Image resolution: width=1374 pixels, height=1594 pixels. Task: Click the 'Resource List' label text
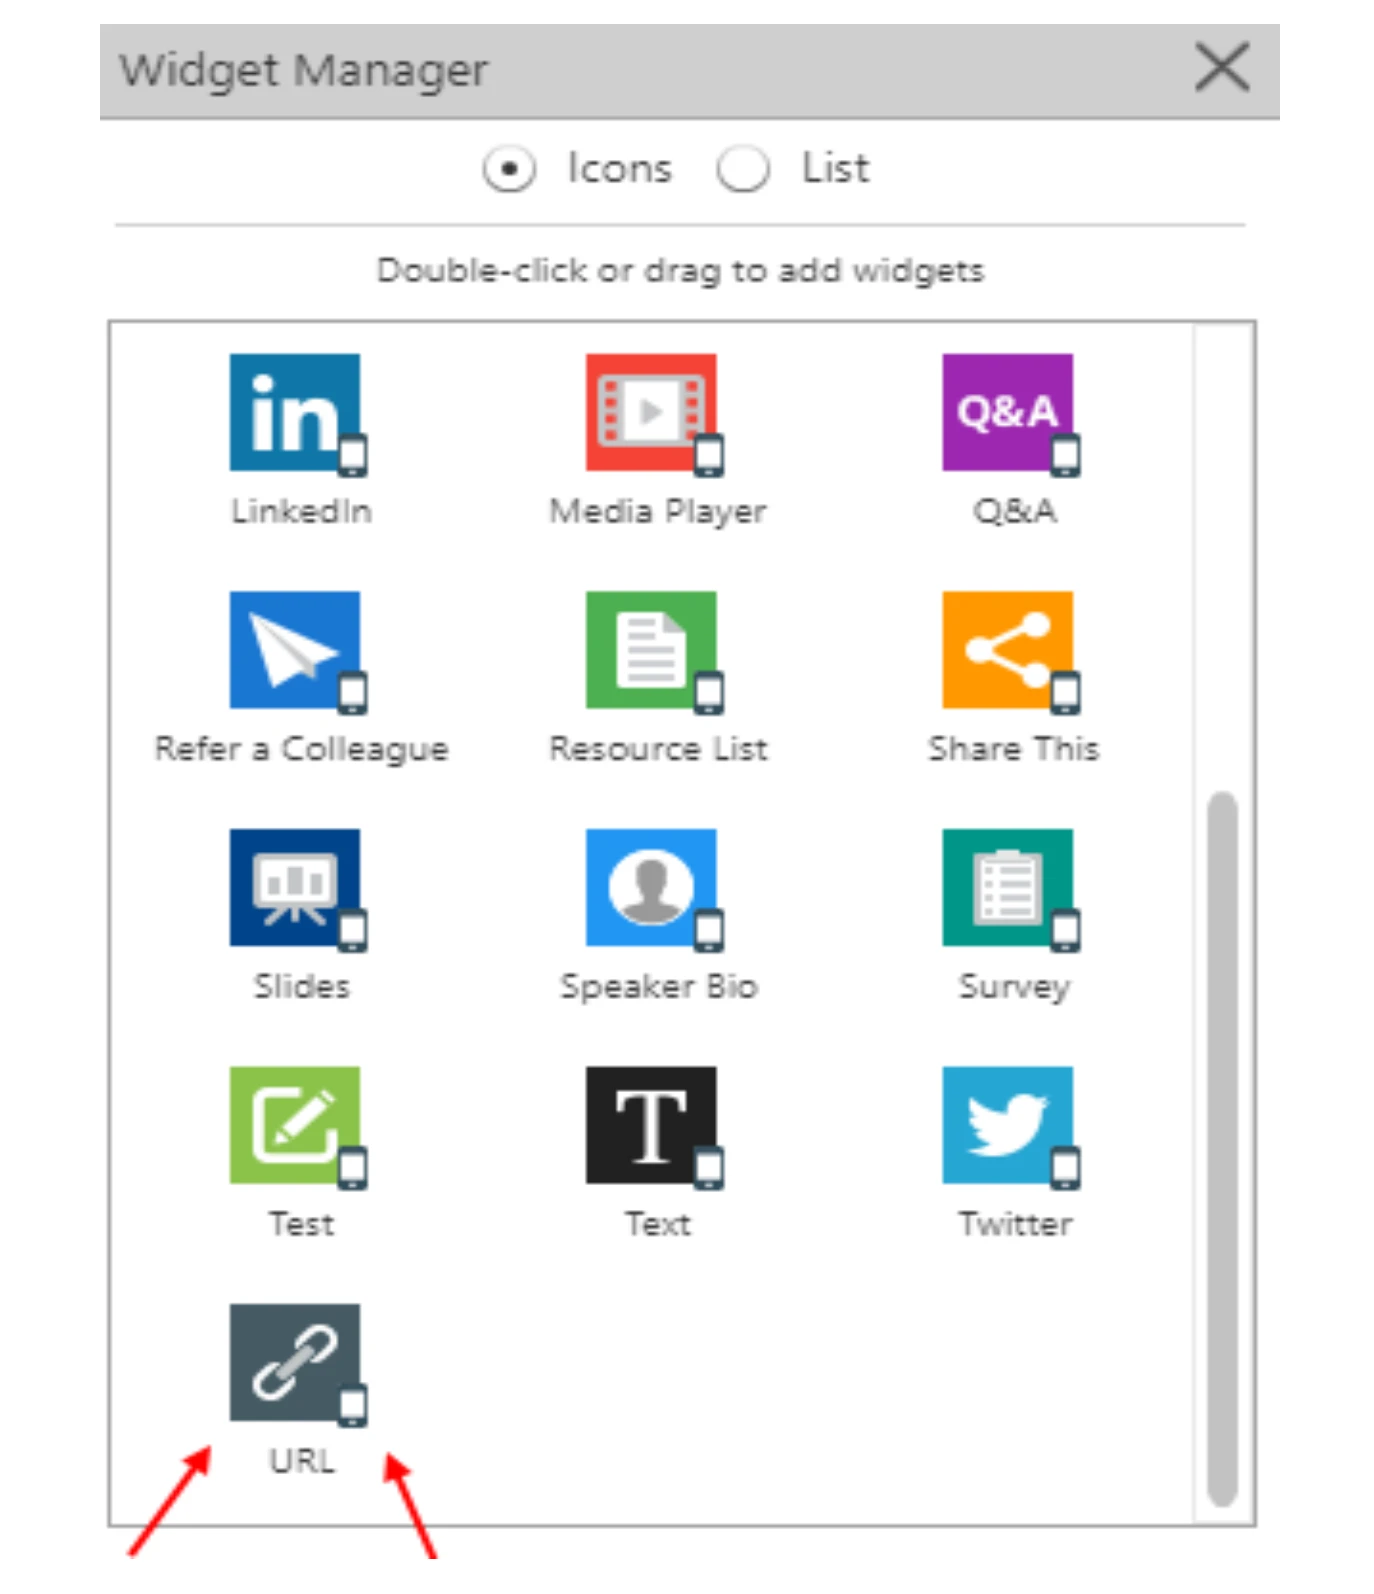click(658, 749)
